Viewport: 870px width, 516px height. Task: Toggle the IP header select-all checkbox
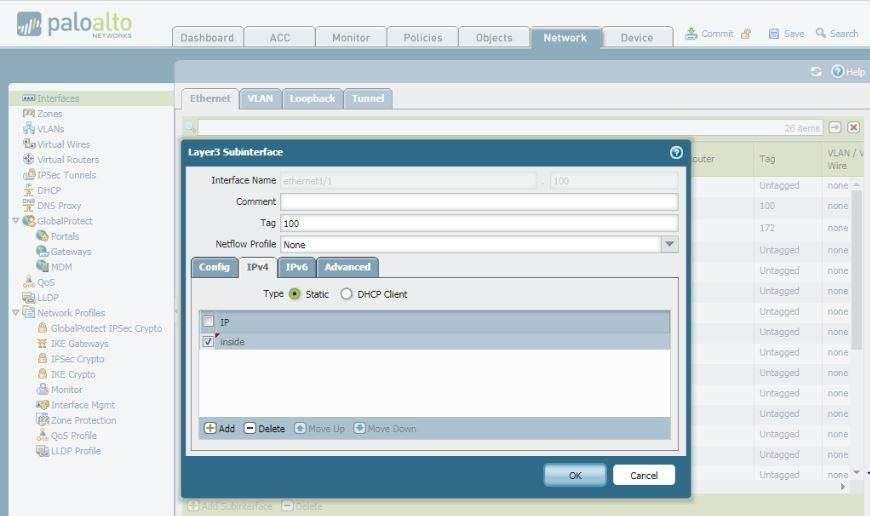coord(208,322)
